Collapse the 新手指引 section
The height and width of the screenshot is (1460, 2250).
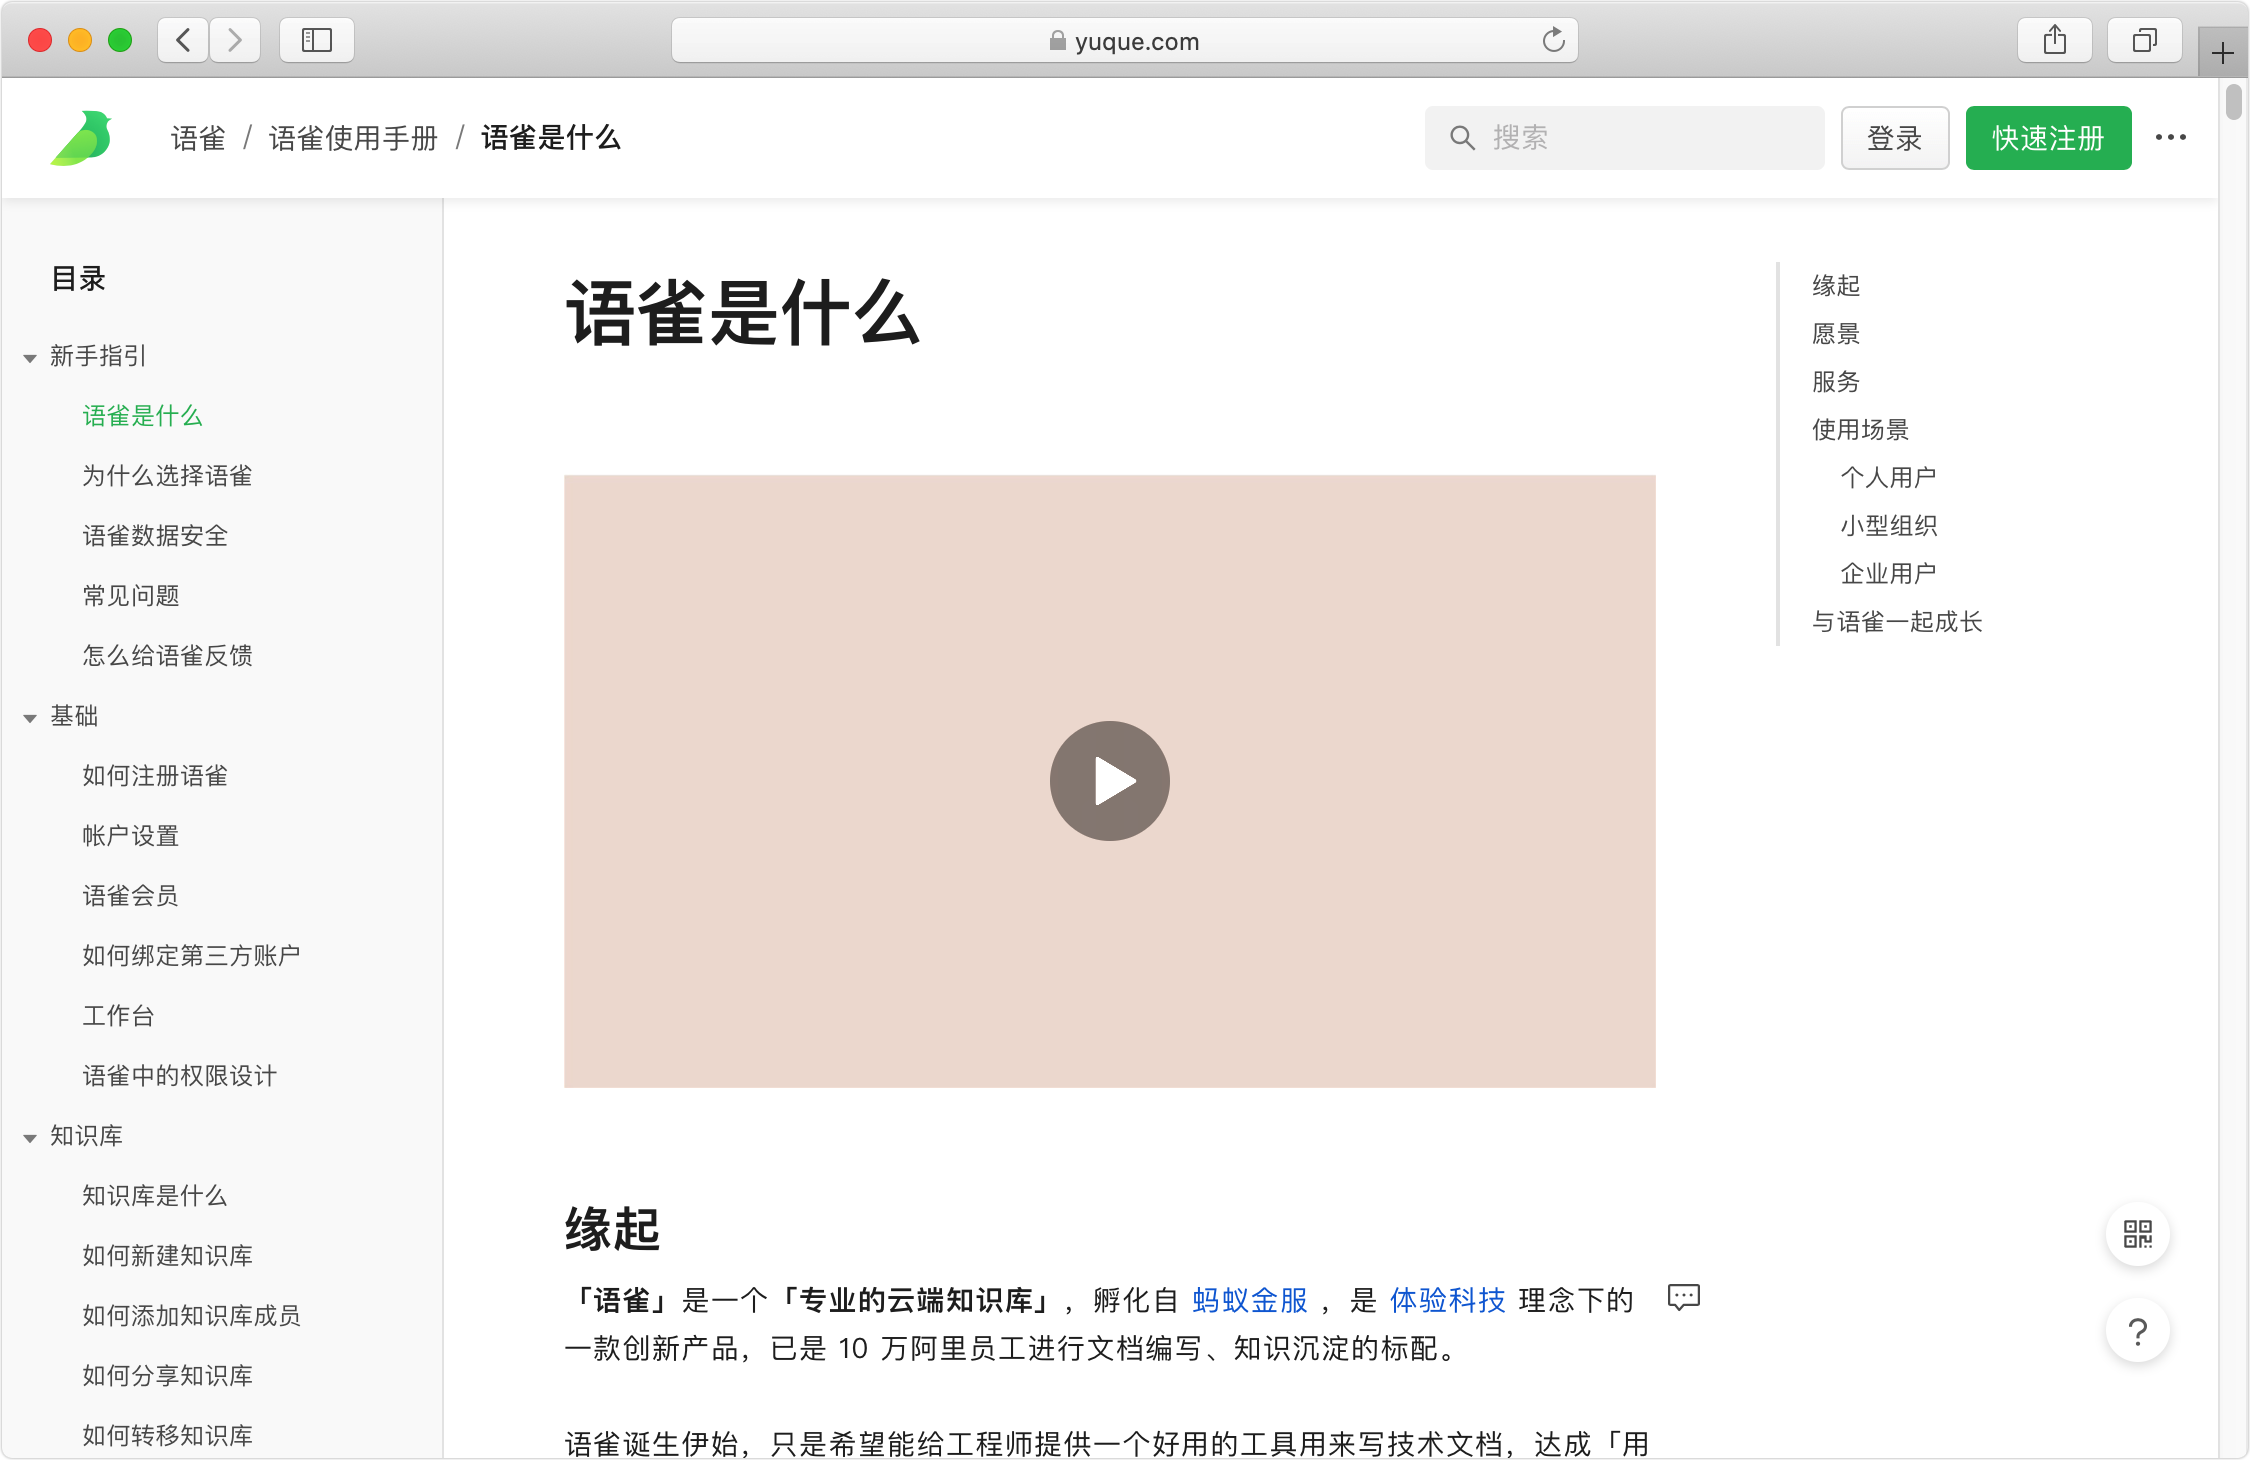[x=30, y=358]
